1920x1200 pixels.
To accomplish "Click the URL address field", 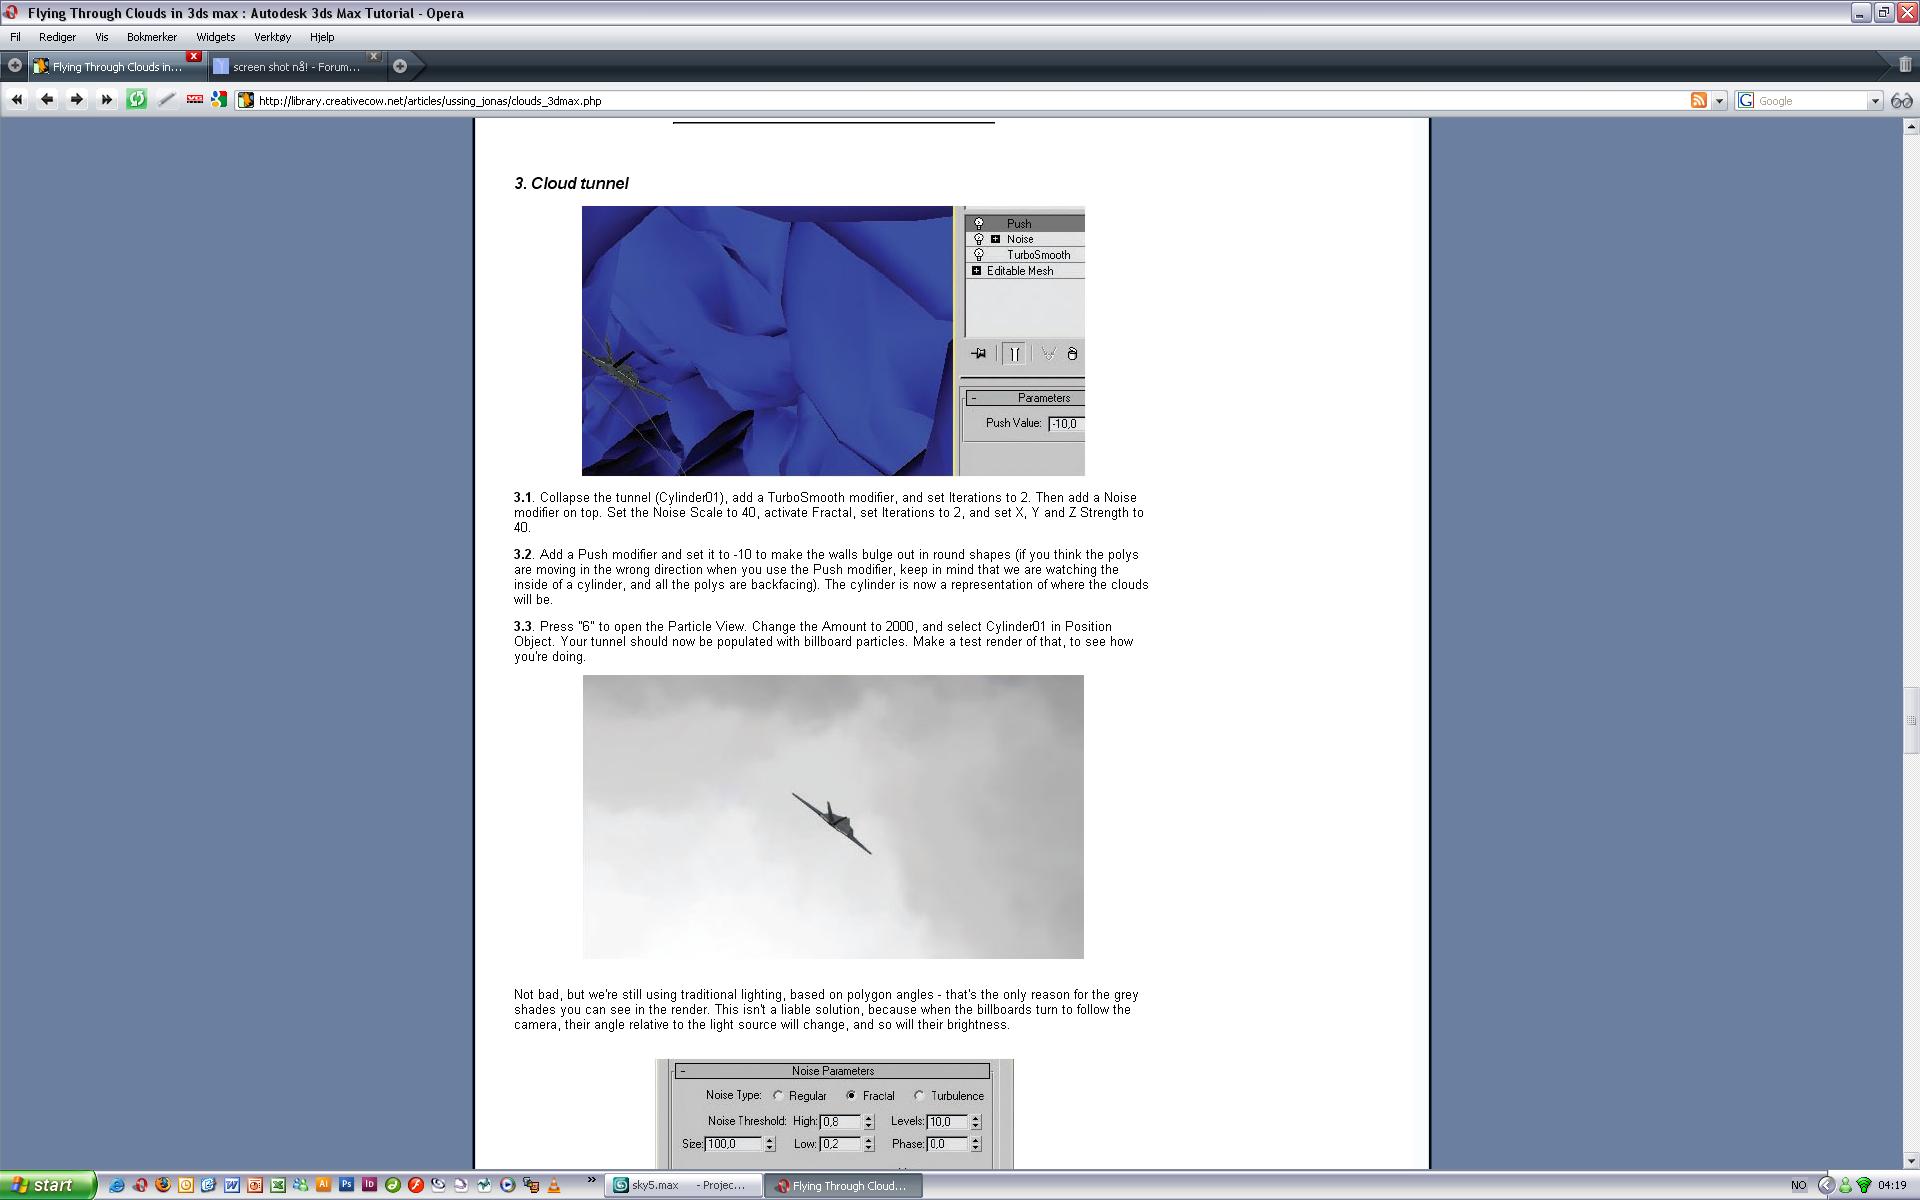I will [960, 101].
